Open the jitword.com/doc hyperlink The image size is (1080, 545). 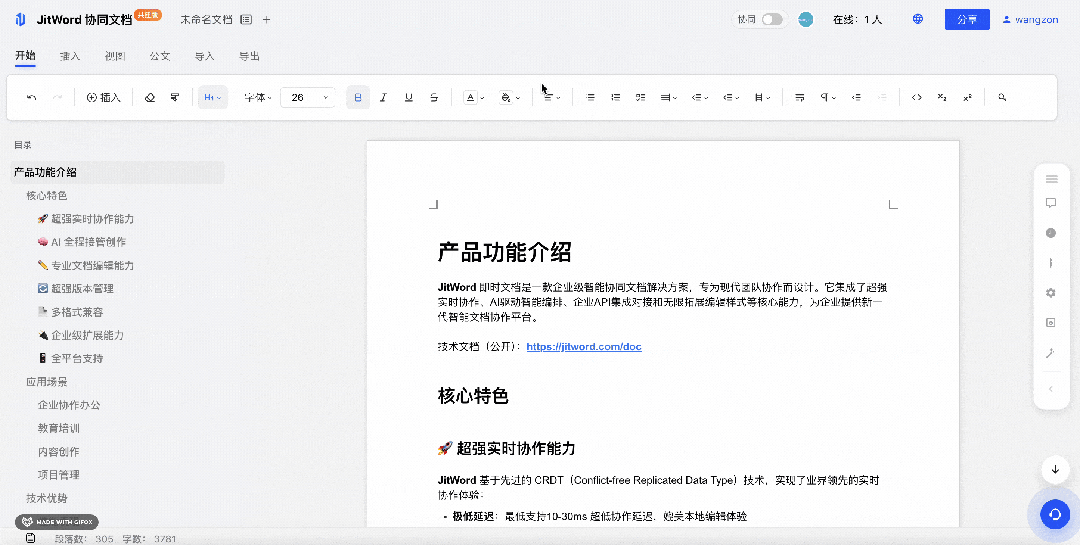click(x=584, y=347)
